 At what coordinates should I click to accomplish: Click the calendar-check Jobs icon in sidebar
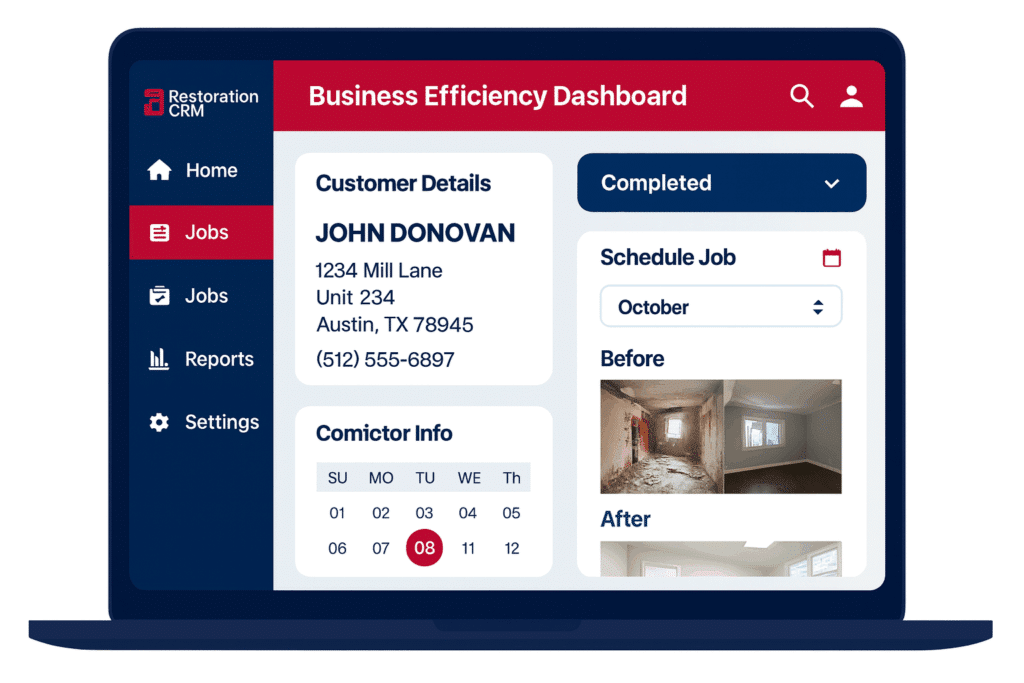click(x=159, y=296)
